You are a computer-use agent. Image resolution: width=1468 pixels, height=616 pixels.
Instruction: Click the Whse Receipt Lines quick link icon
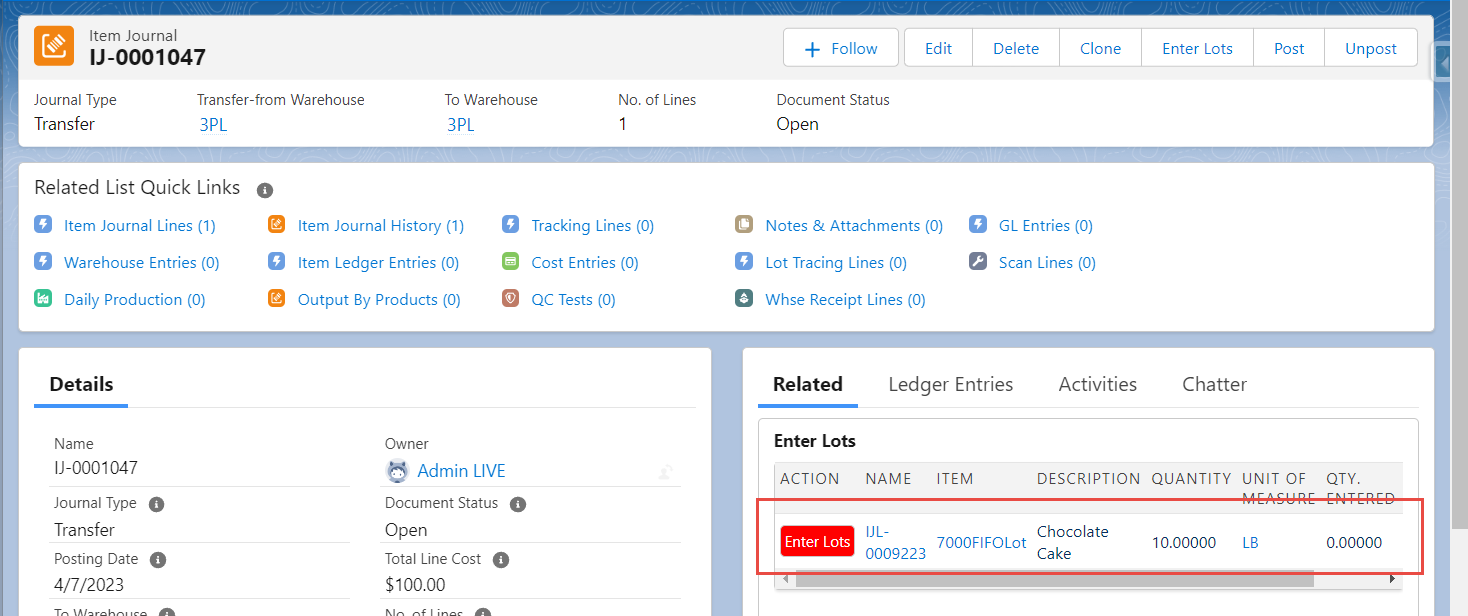pyautogui.click(x=744, y=299)
